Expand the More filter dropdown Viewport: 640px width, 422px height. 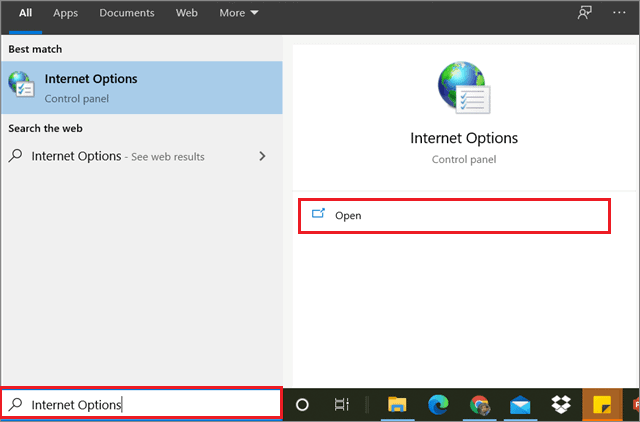(239, 13)
